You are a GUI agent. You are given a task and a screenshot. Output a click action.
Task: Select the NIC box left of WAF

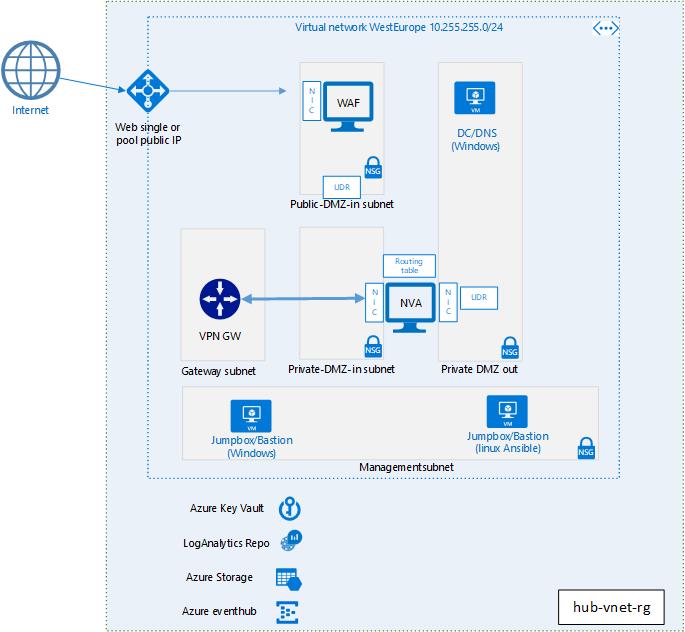point(312,101)
